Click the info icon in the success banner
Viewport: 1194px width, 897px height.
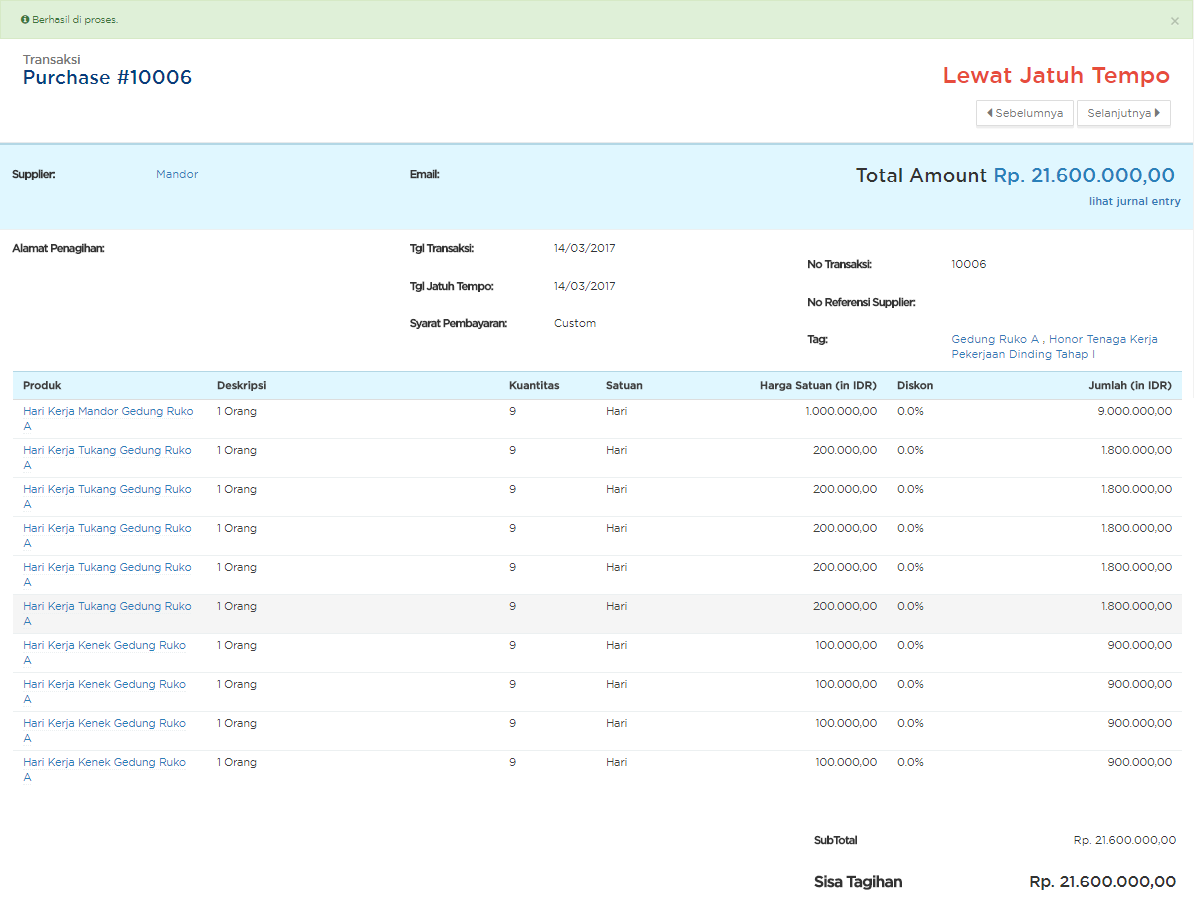pos(25,20)
